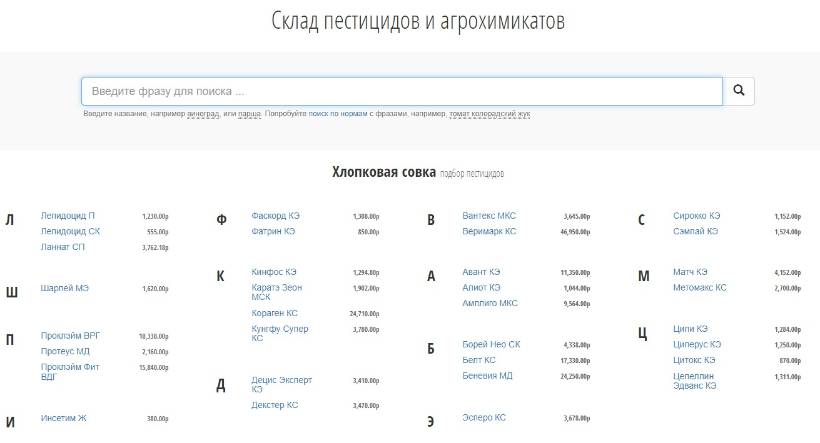Select the Фаскорд КЭ link
Screen dimensions: 820x443
pyautogui.click(x=276, y=216)
